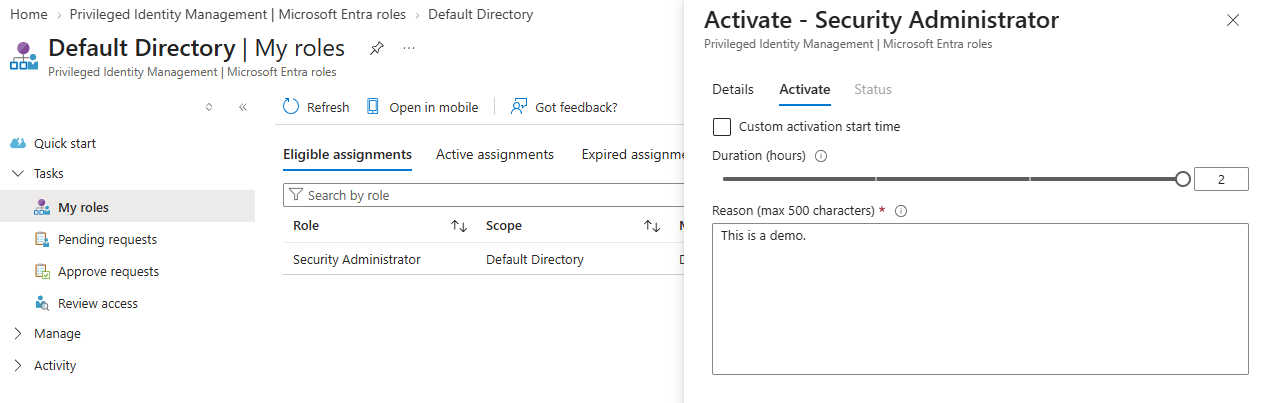Viewport: 1262px width, 403px height.
Task: Click the Got feedback person icon
Action: (519, 107)
